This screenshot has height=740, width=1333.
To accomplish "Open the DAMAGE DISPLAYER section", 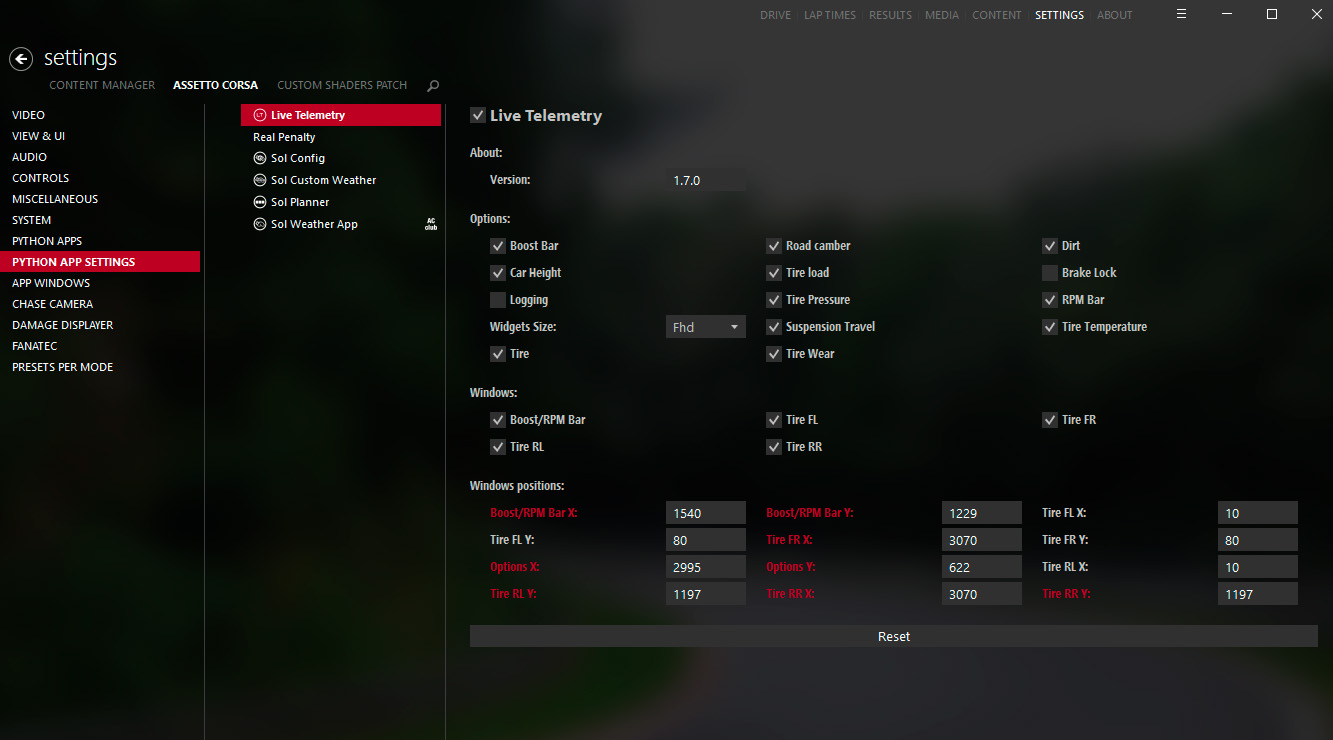I will 100,325.
